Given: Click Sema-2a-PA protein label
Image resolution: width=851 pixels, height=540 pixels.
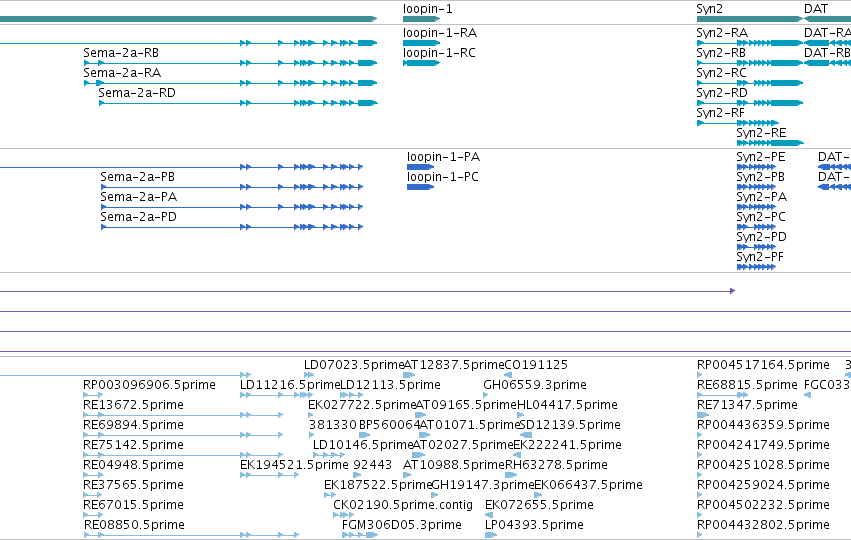Looking at the screenshot, I should [x=139, y=197].
